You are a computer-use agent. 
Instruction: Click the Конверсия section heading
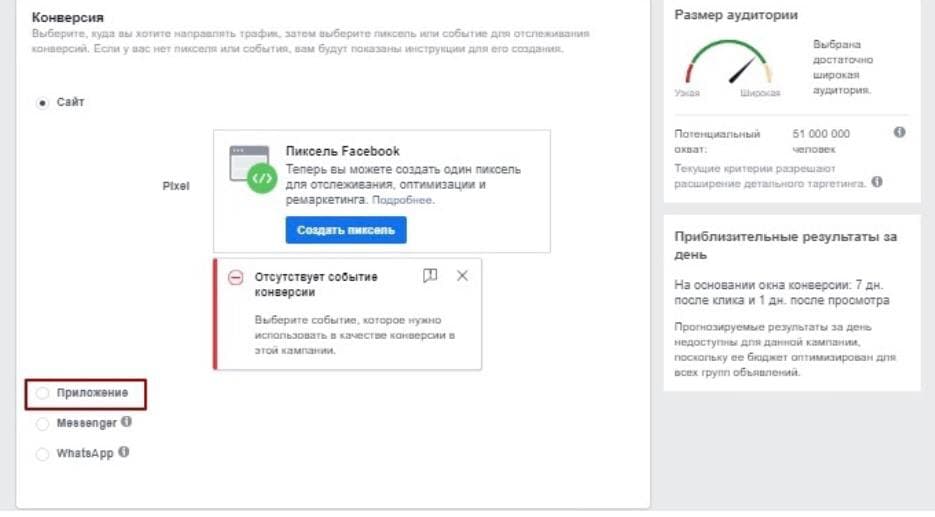67,17
